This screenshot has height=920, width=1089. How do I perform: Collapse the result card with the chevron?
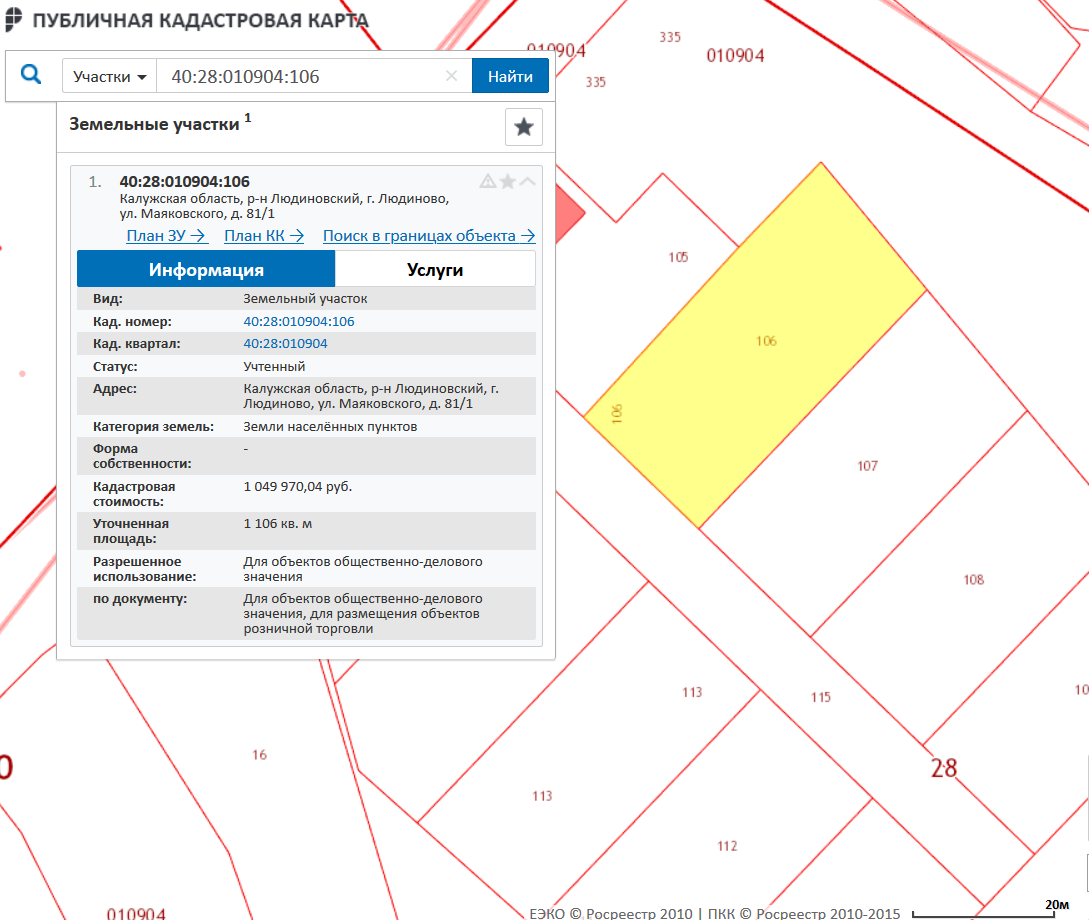pyautogui.click(x=527, y=181)
